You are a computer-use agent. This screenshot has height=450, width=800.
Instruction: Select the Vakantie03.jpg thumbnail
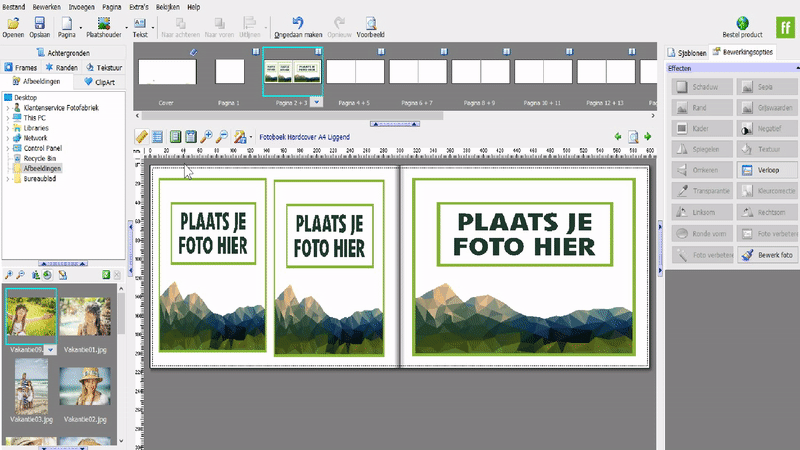[x=32, y=386]
